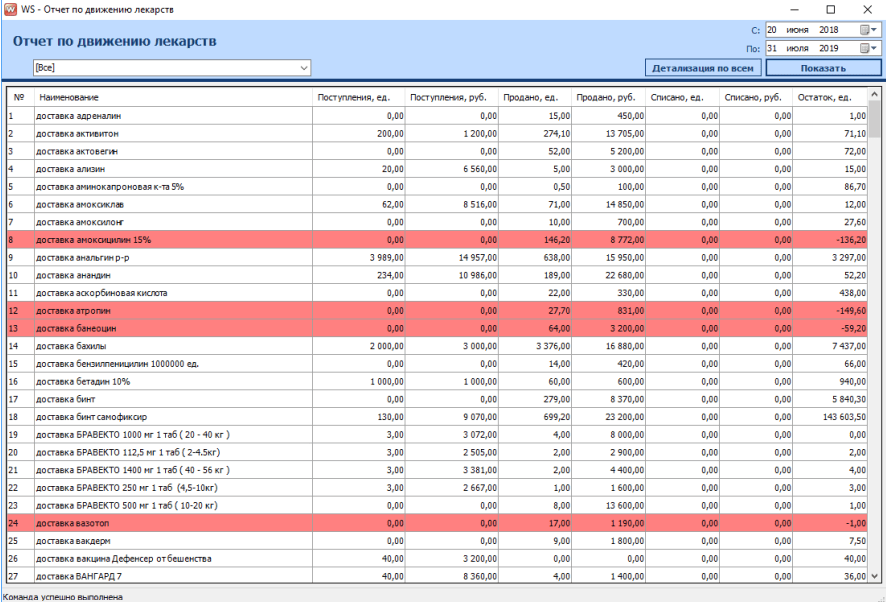Click the scrollbar down arrow
The height and width of the screenshot is (602, 886).
[876, 578]
